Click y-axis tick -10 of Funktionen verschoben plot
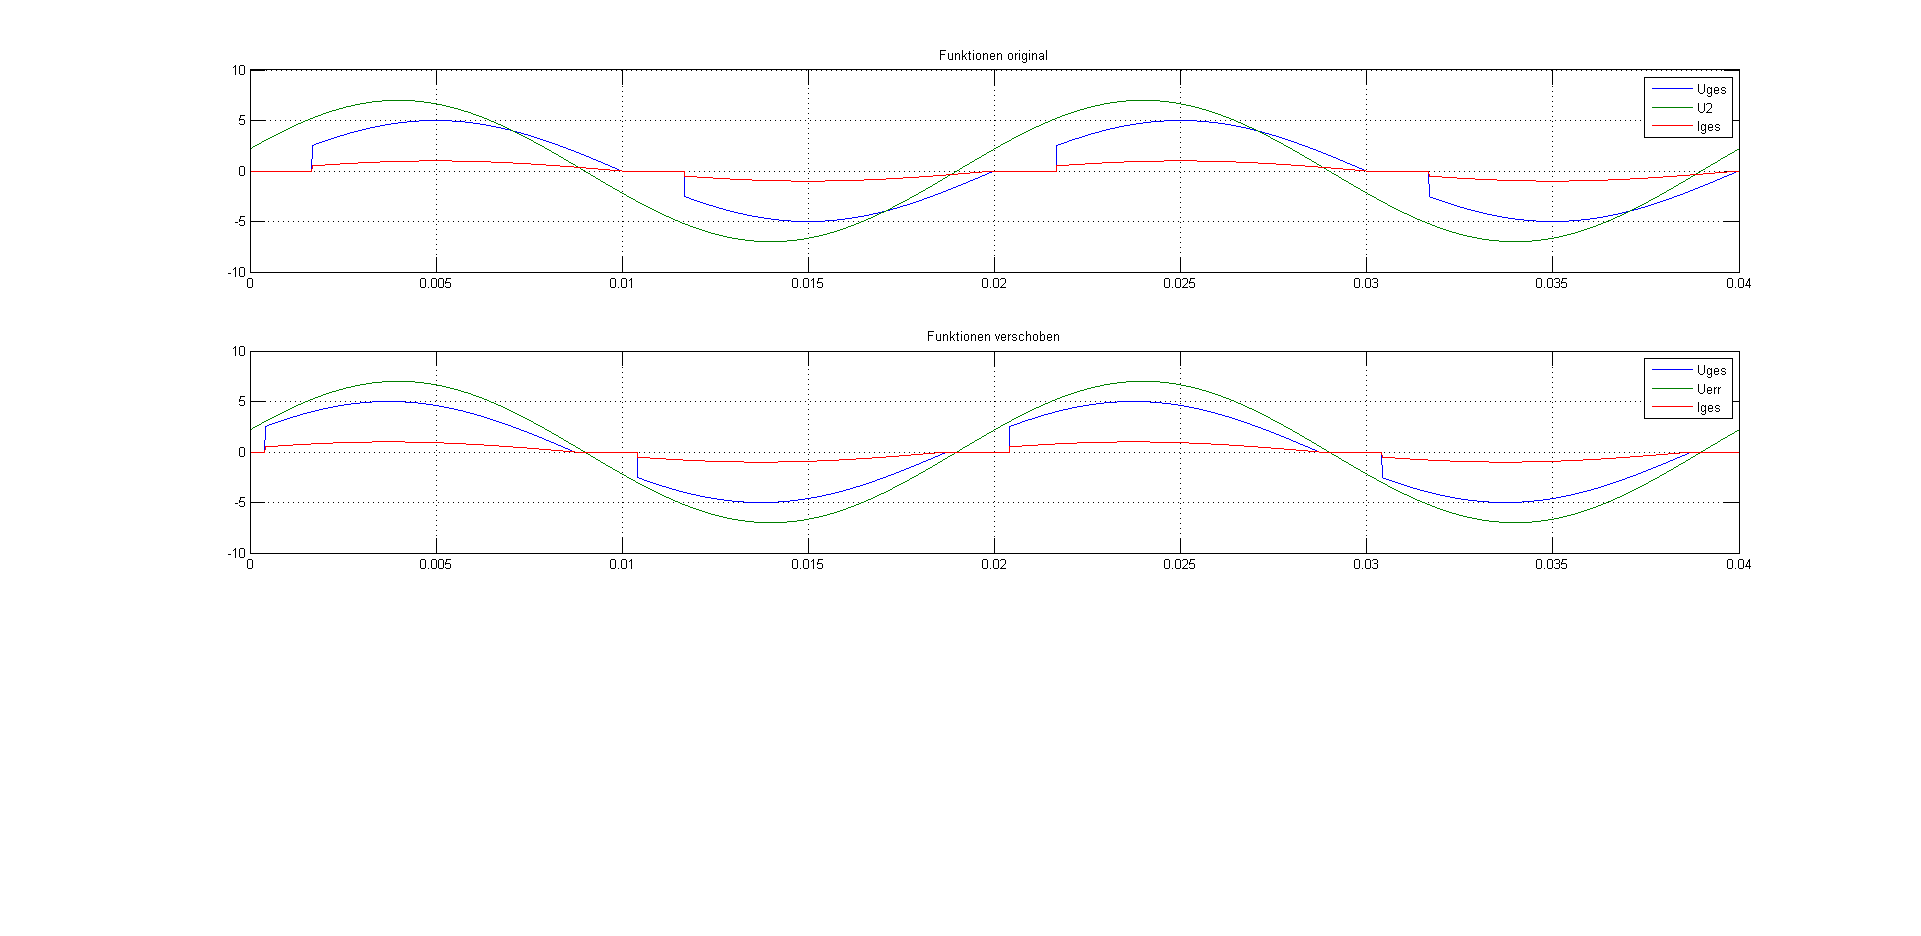Viewport: 1921px width, 936px height. point(237,553)
